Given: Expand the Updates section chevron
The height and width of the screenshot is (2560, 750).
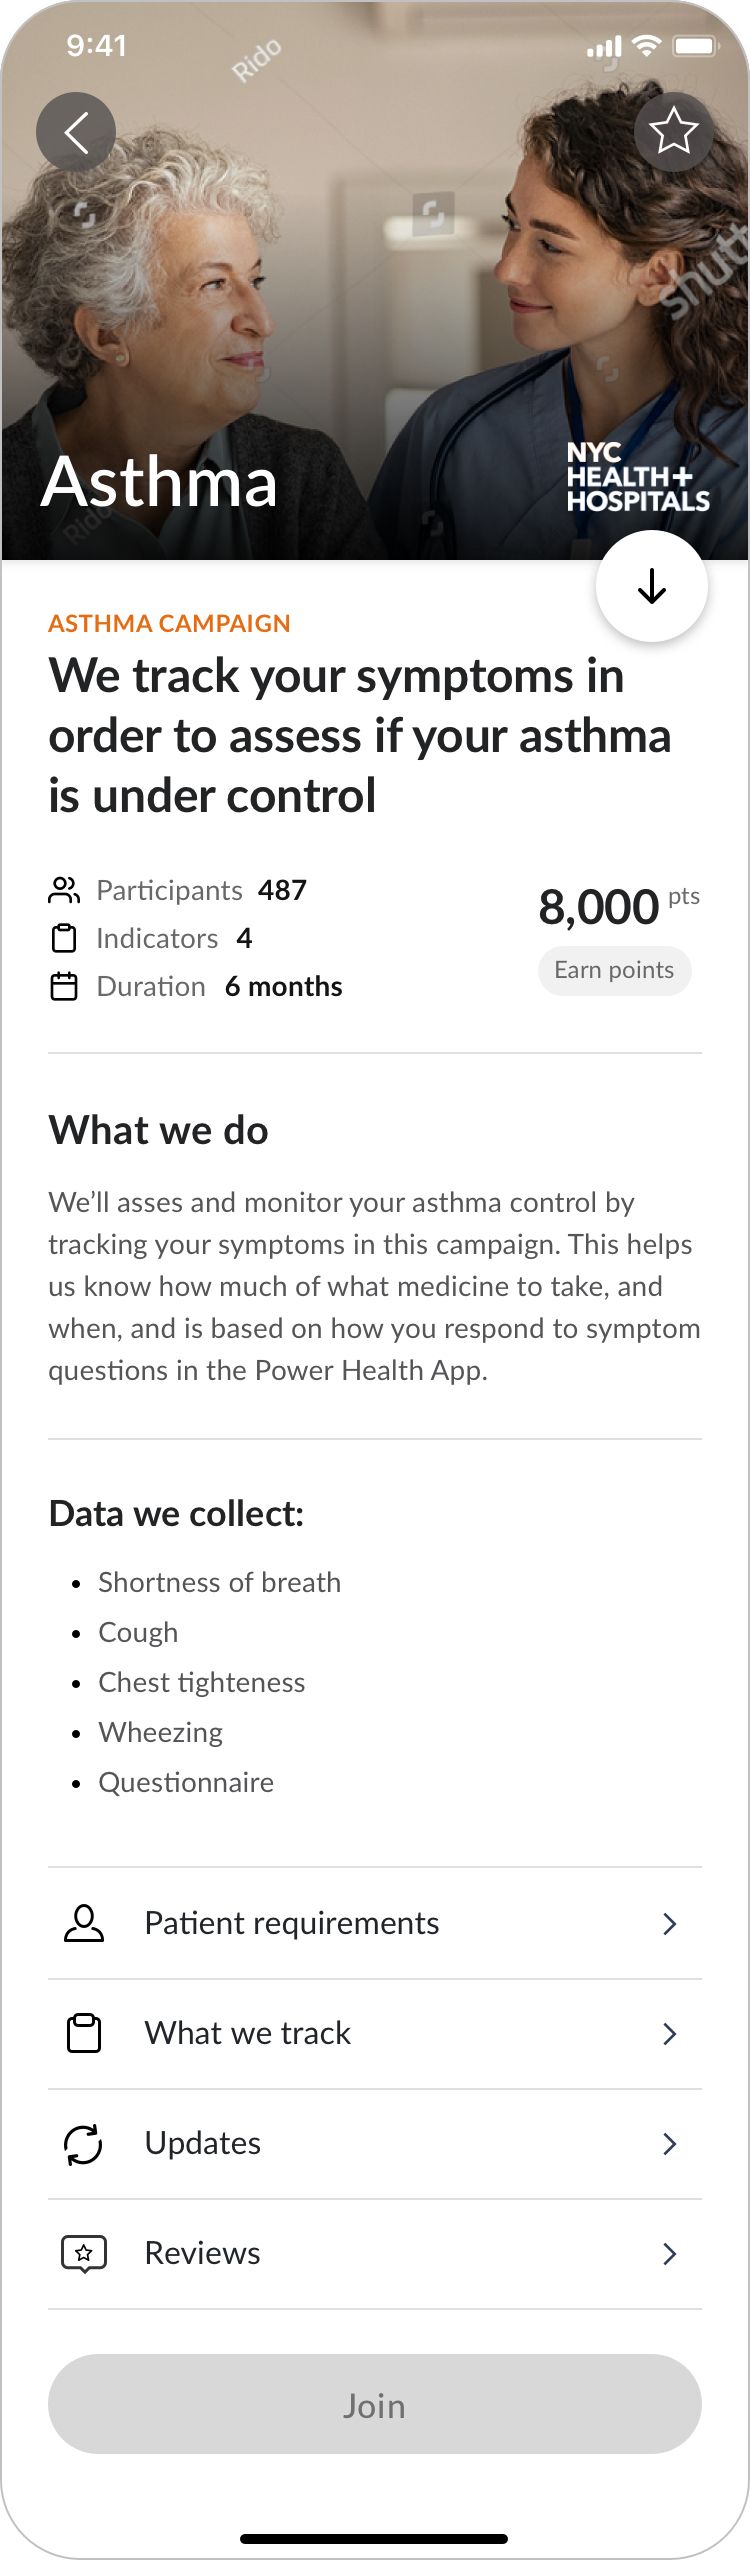Looking at the screenshot, I should 670,2144.
